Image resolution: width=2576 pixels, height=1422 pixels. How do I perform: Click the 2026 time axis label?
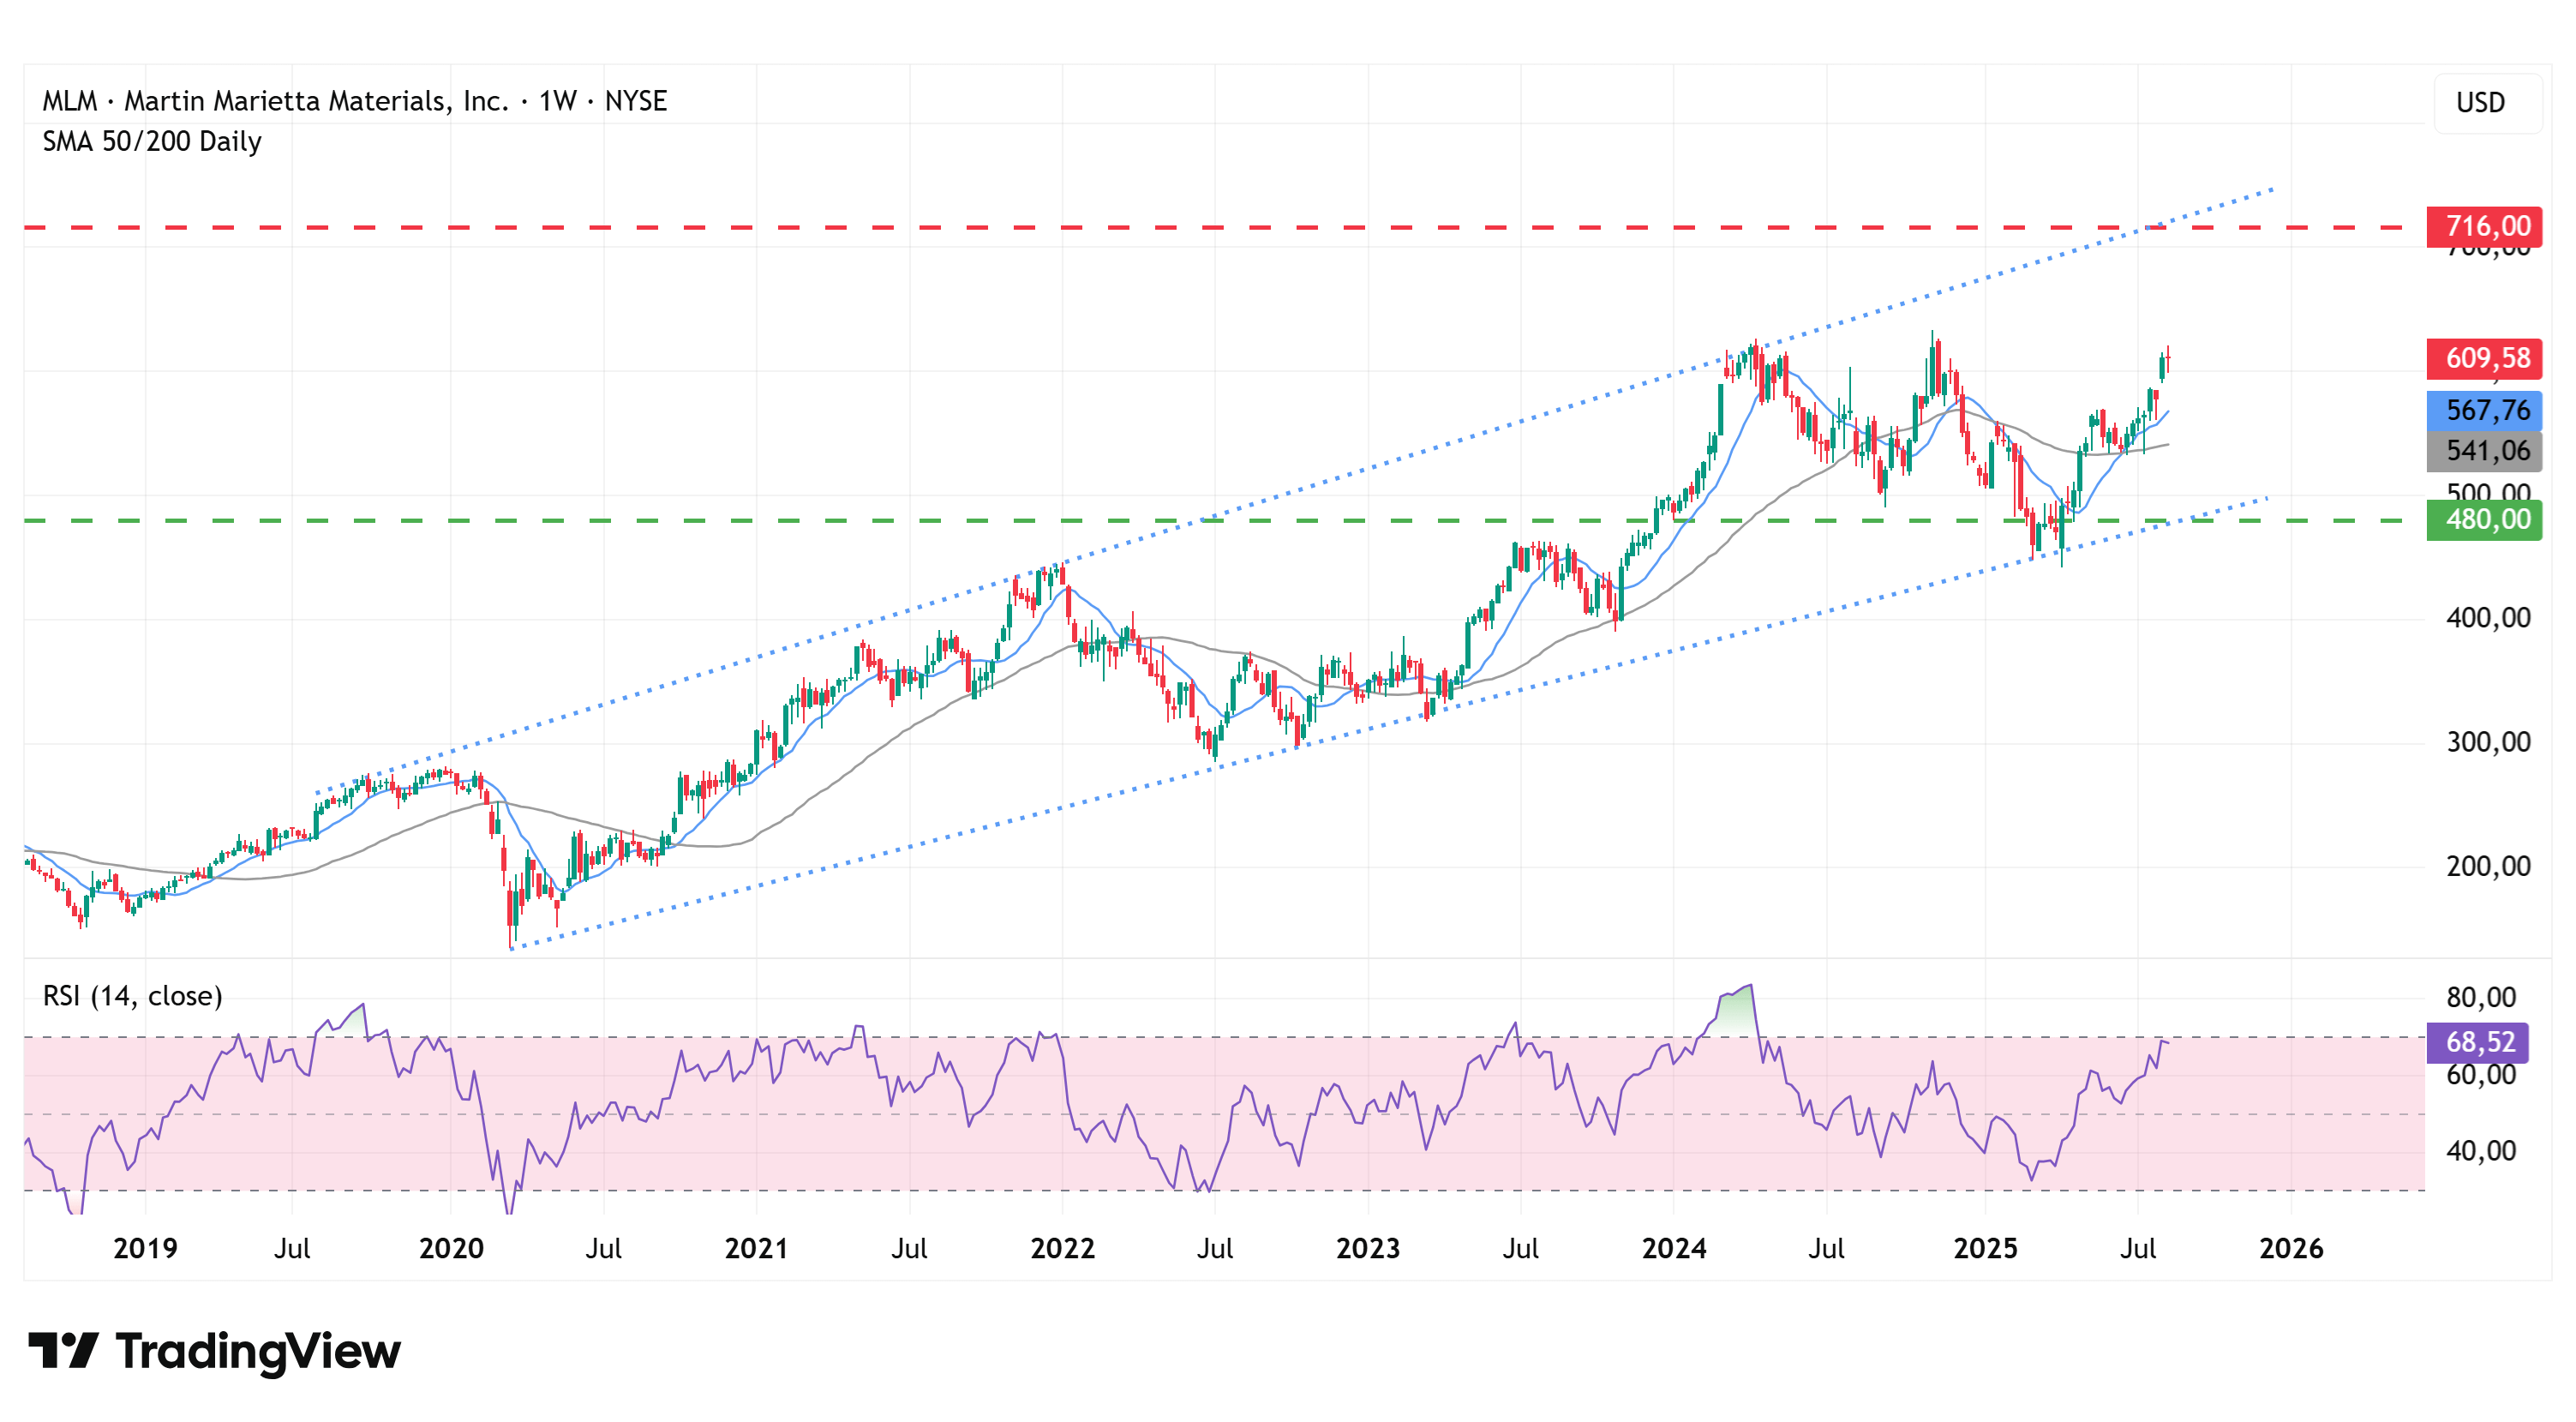coord(2292,1248)
